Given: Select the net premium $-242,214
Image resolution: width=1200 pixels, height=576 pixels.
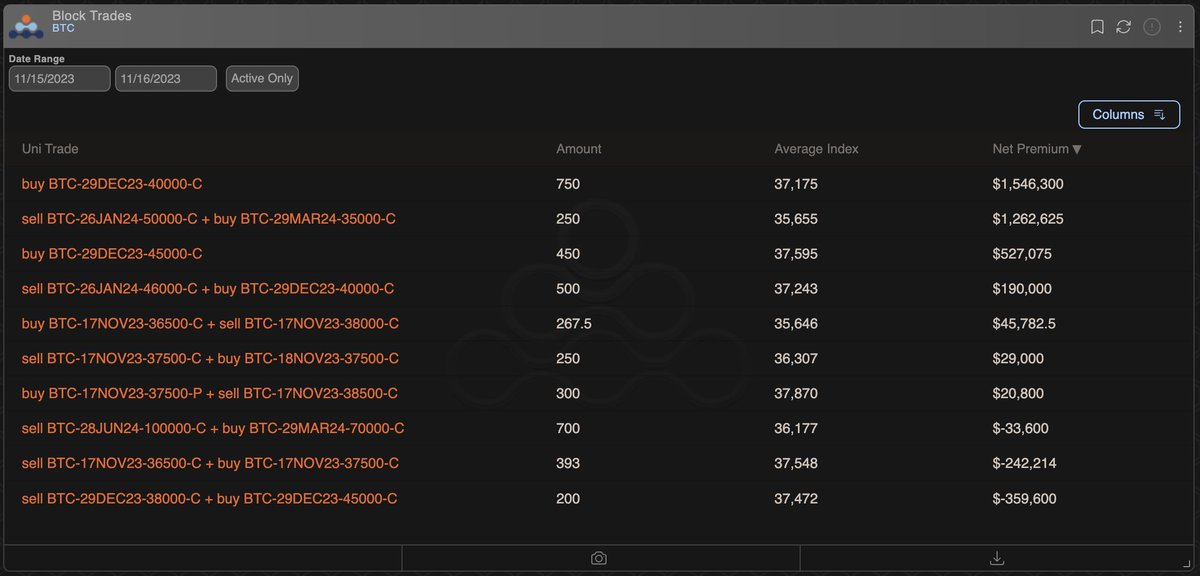Looking at the screenshot, I should pyautogui.click(x=1024, y=463).
